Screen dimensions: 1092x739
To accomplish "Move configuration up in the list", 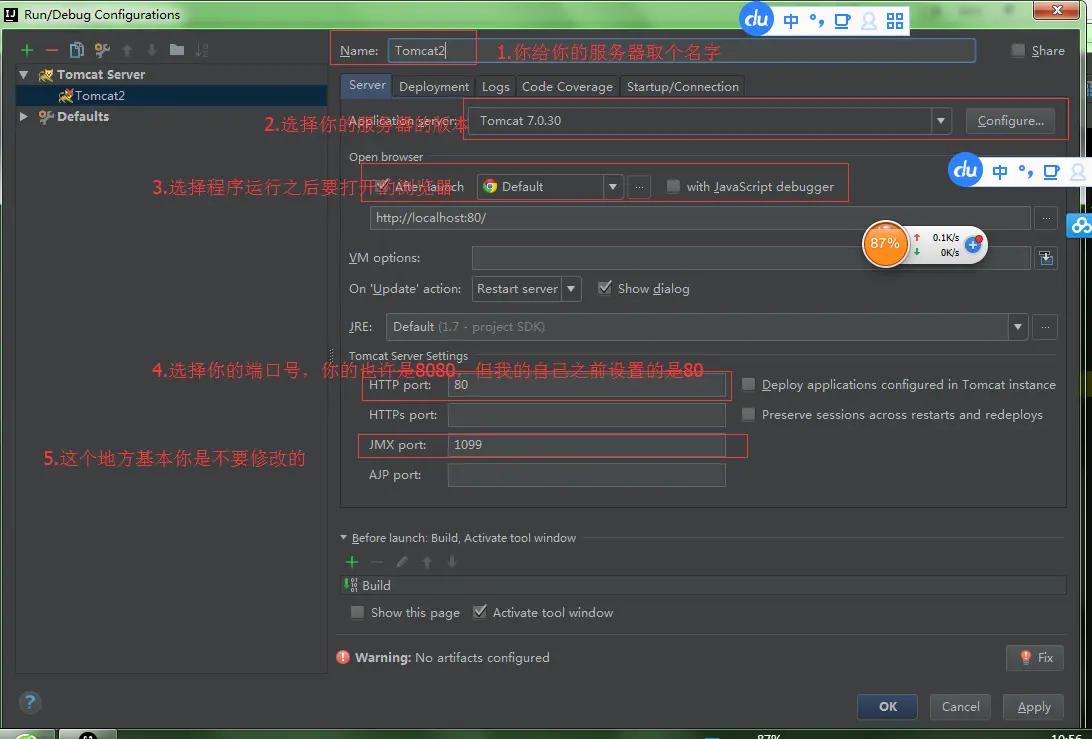I will pos(127,50).
